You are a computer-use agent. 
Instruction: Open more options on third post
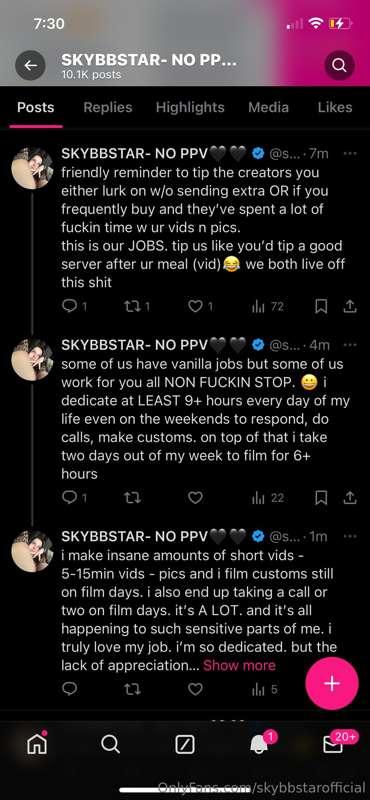pos(350,536)
